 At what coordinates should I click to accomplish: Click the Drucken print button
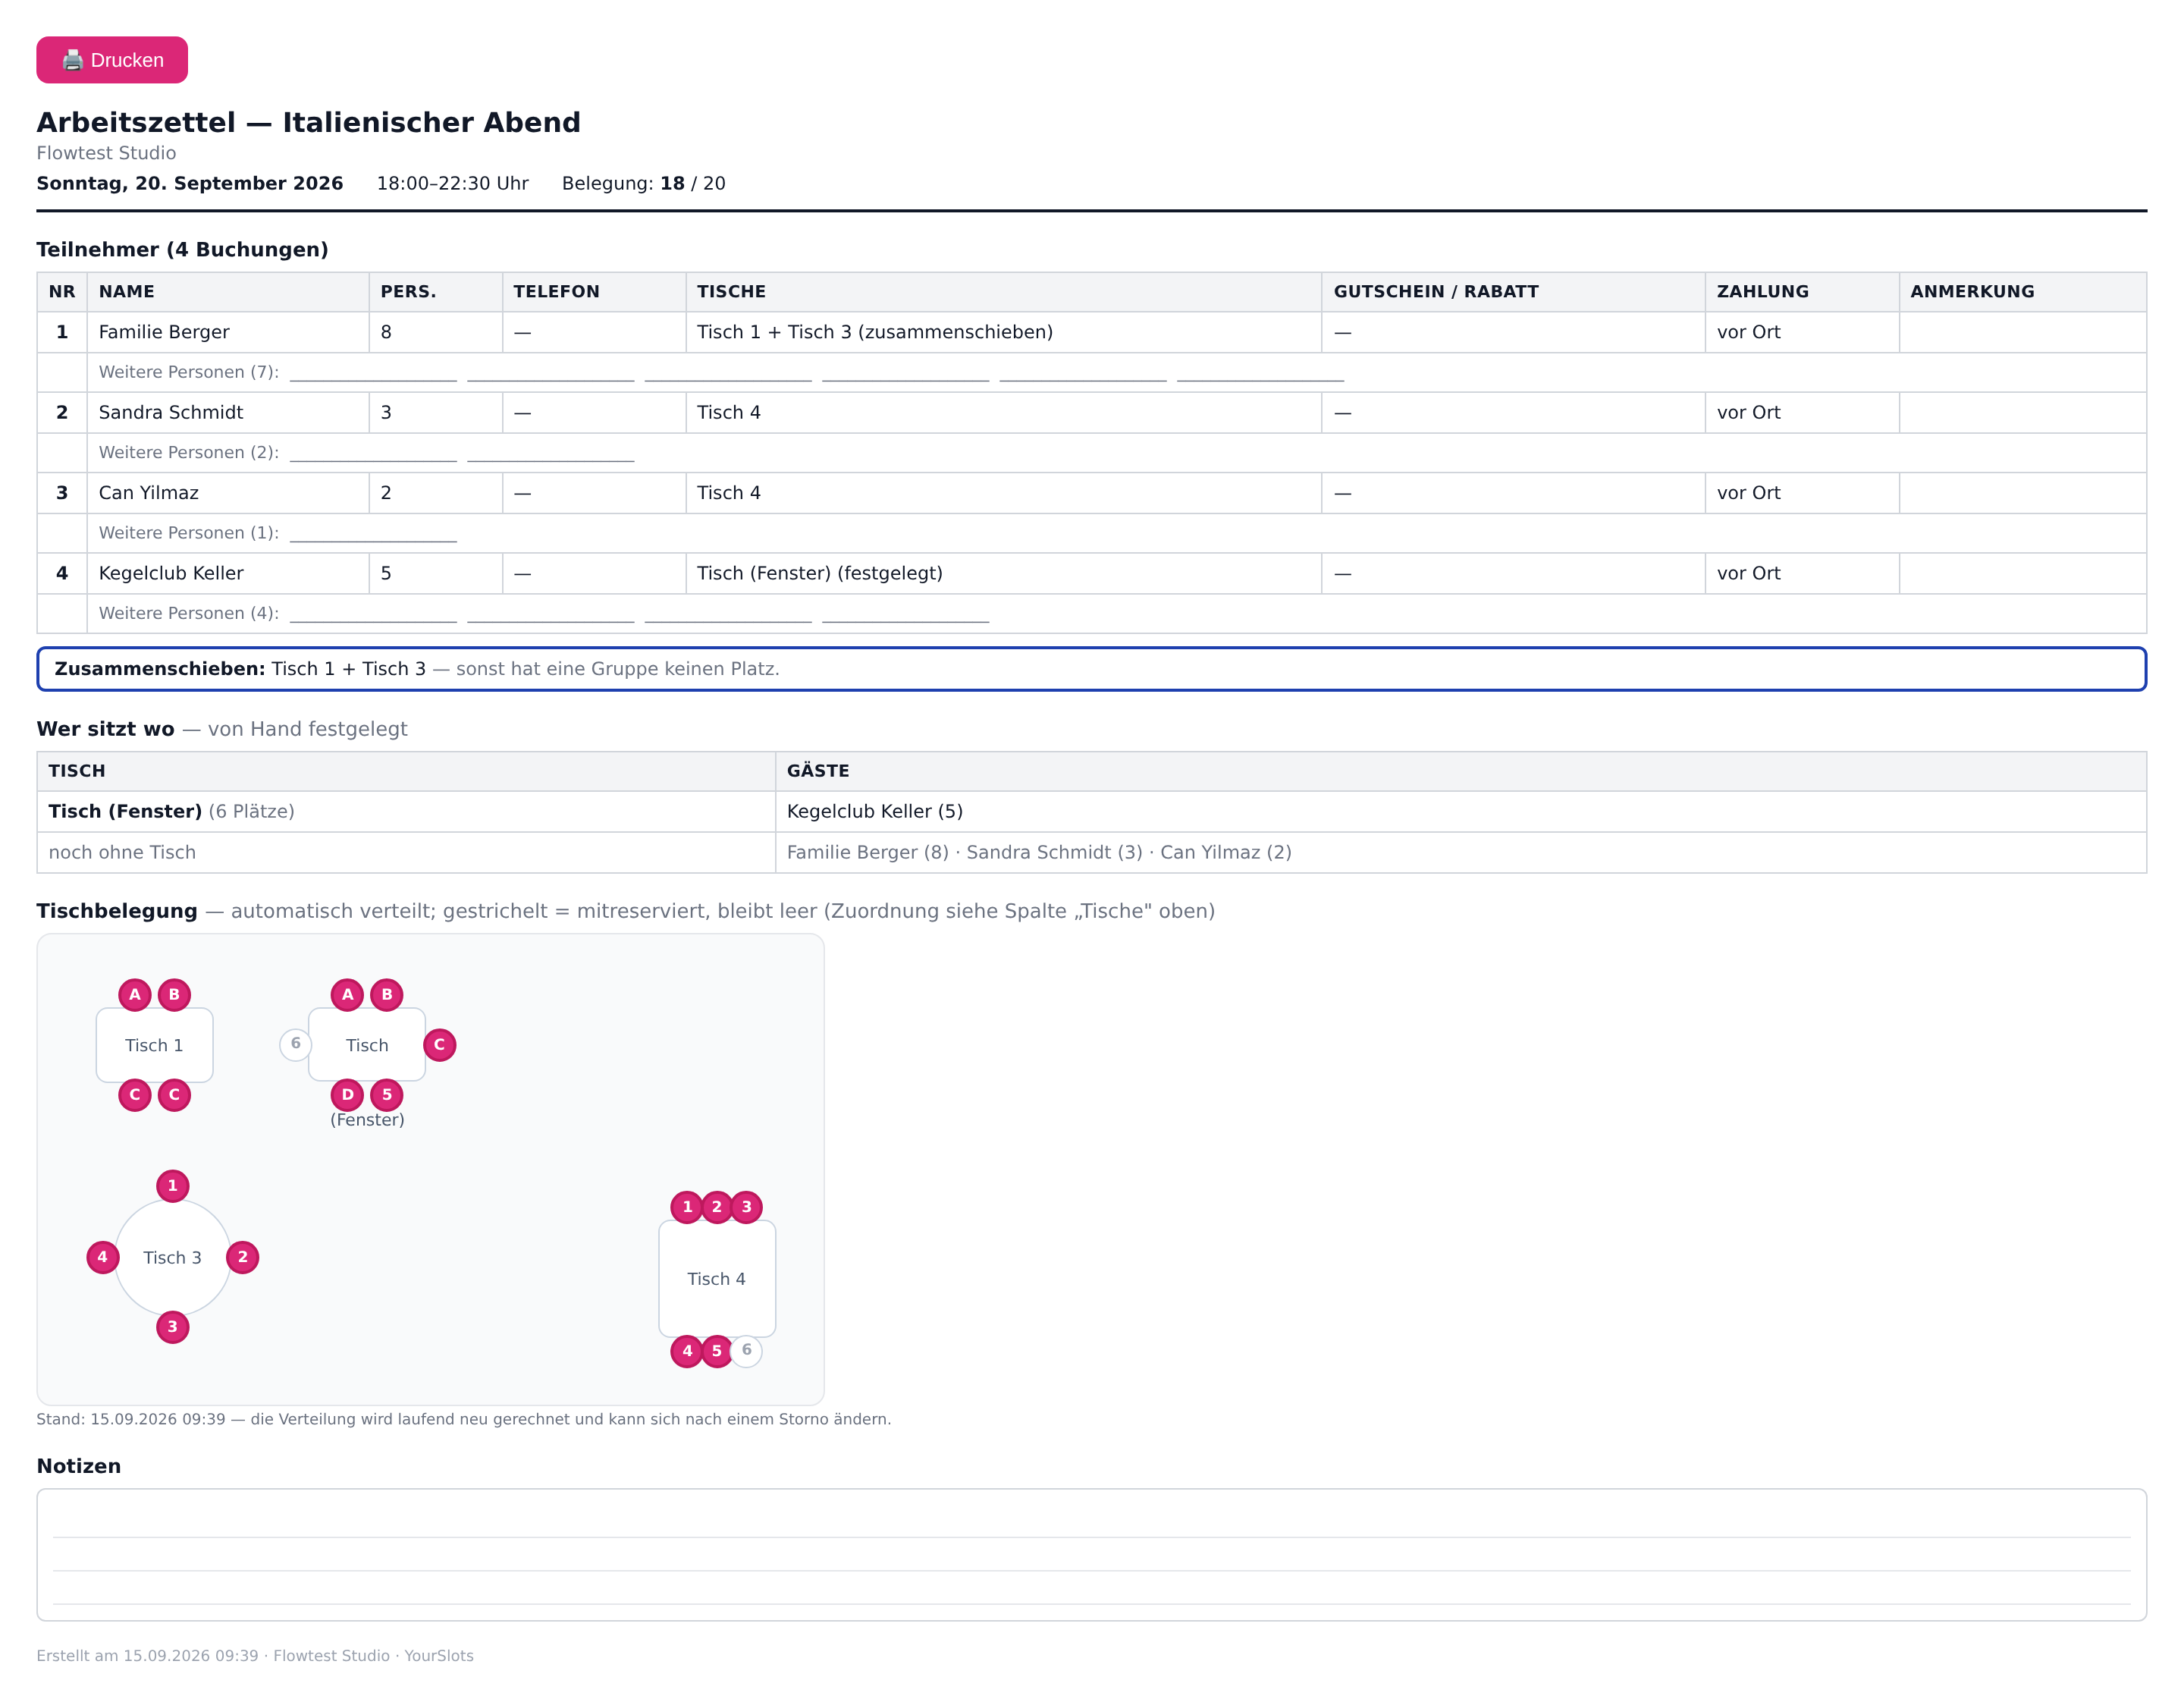(x=112, y=60)
